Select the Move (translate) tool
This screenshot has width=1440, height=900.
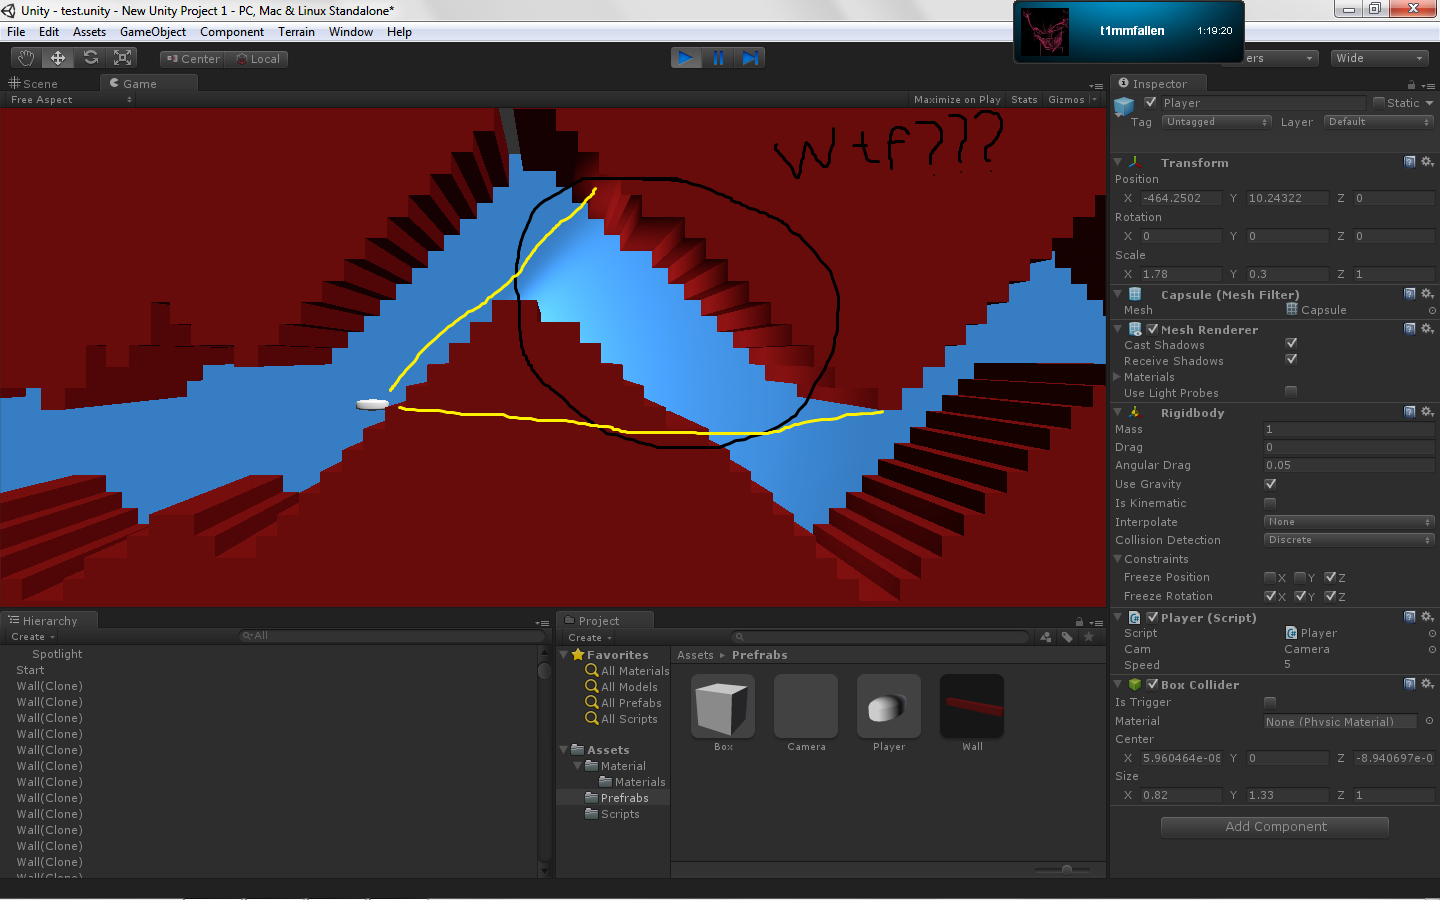[x=58, y=58]
